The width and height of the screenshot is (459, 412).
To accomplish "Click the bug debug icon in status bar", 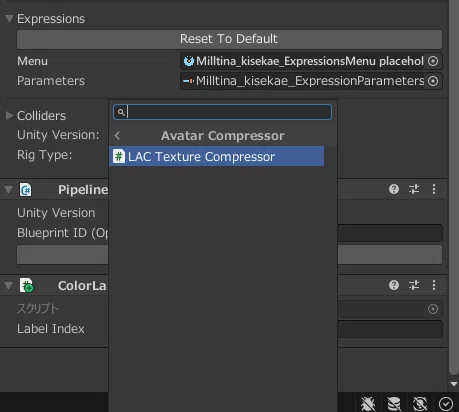I will (368, 404).
